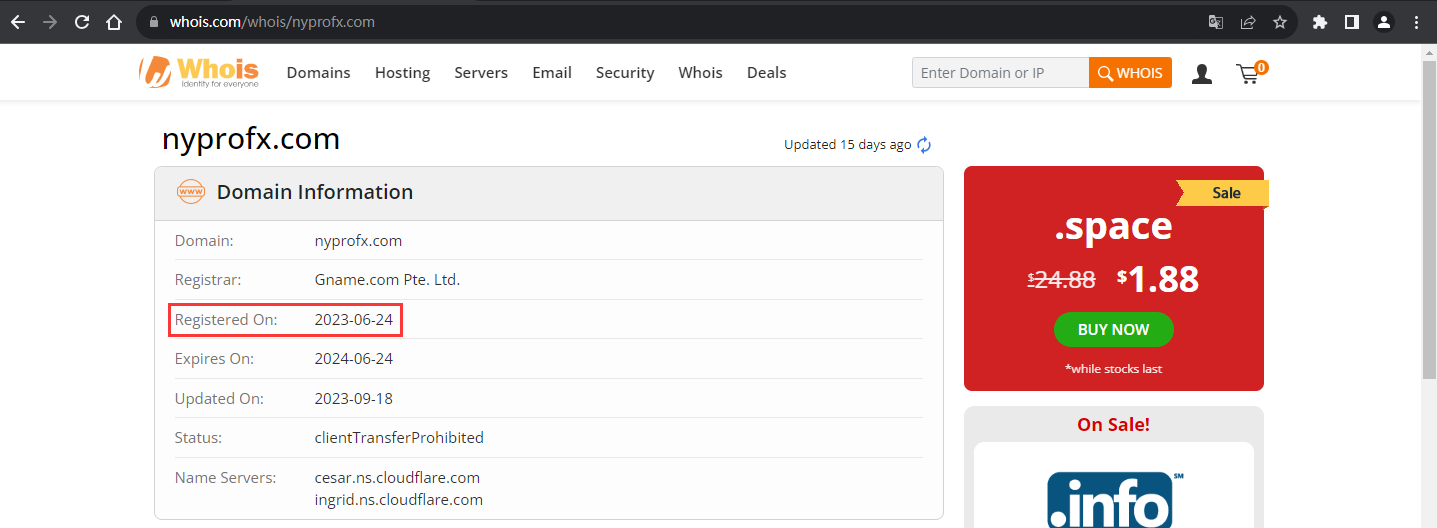Open Chrome three-dot menu
The height and width of the screenshot is (528, 1437).
point(1416,22)
